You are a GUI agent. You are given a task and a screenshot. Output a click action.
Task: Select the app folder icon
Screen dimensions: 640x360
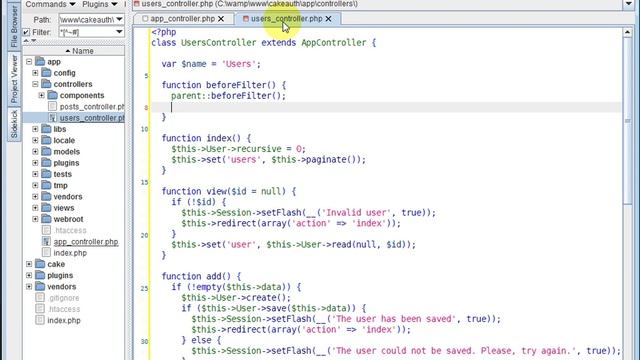pos(40,62)
